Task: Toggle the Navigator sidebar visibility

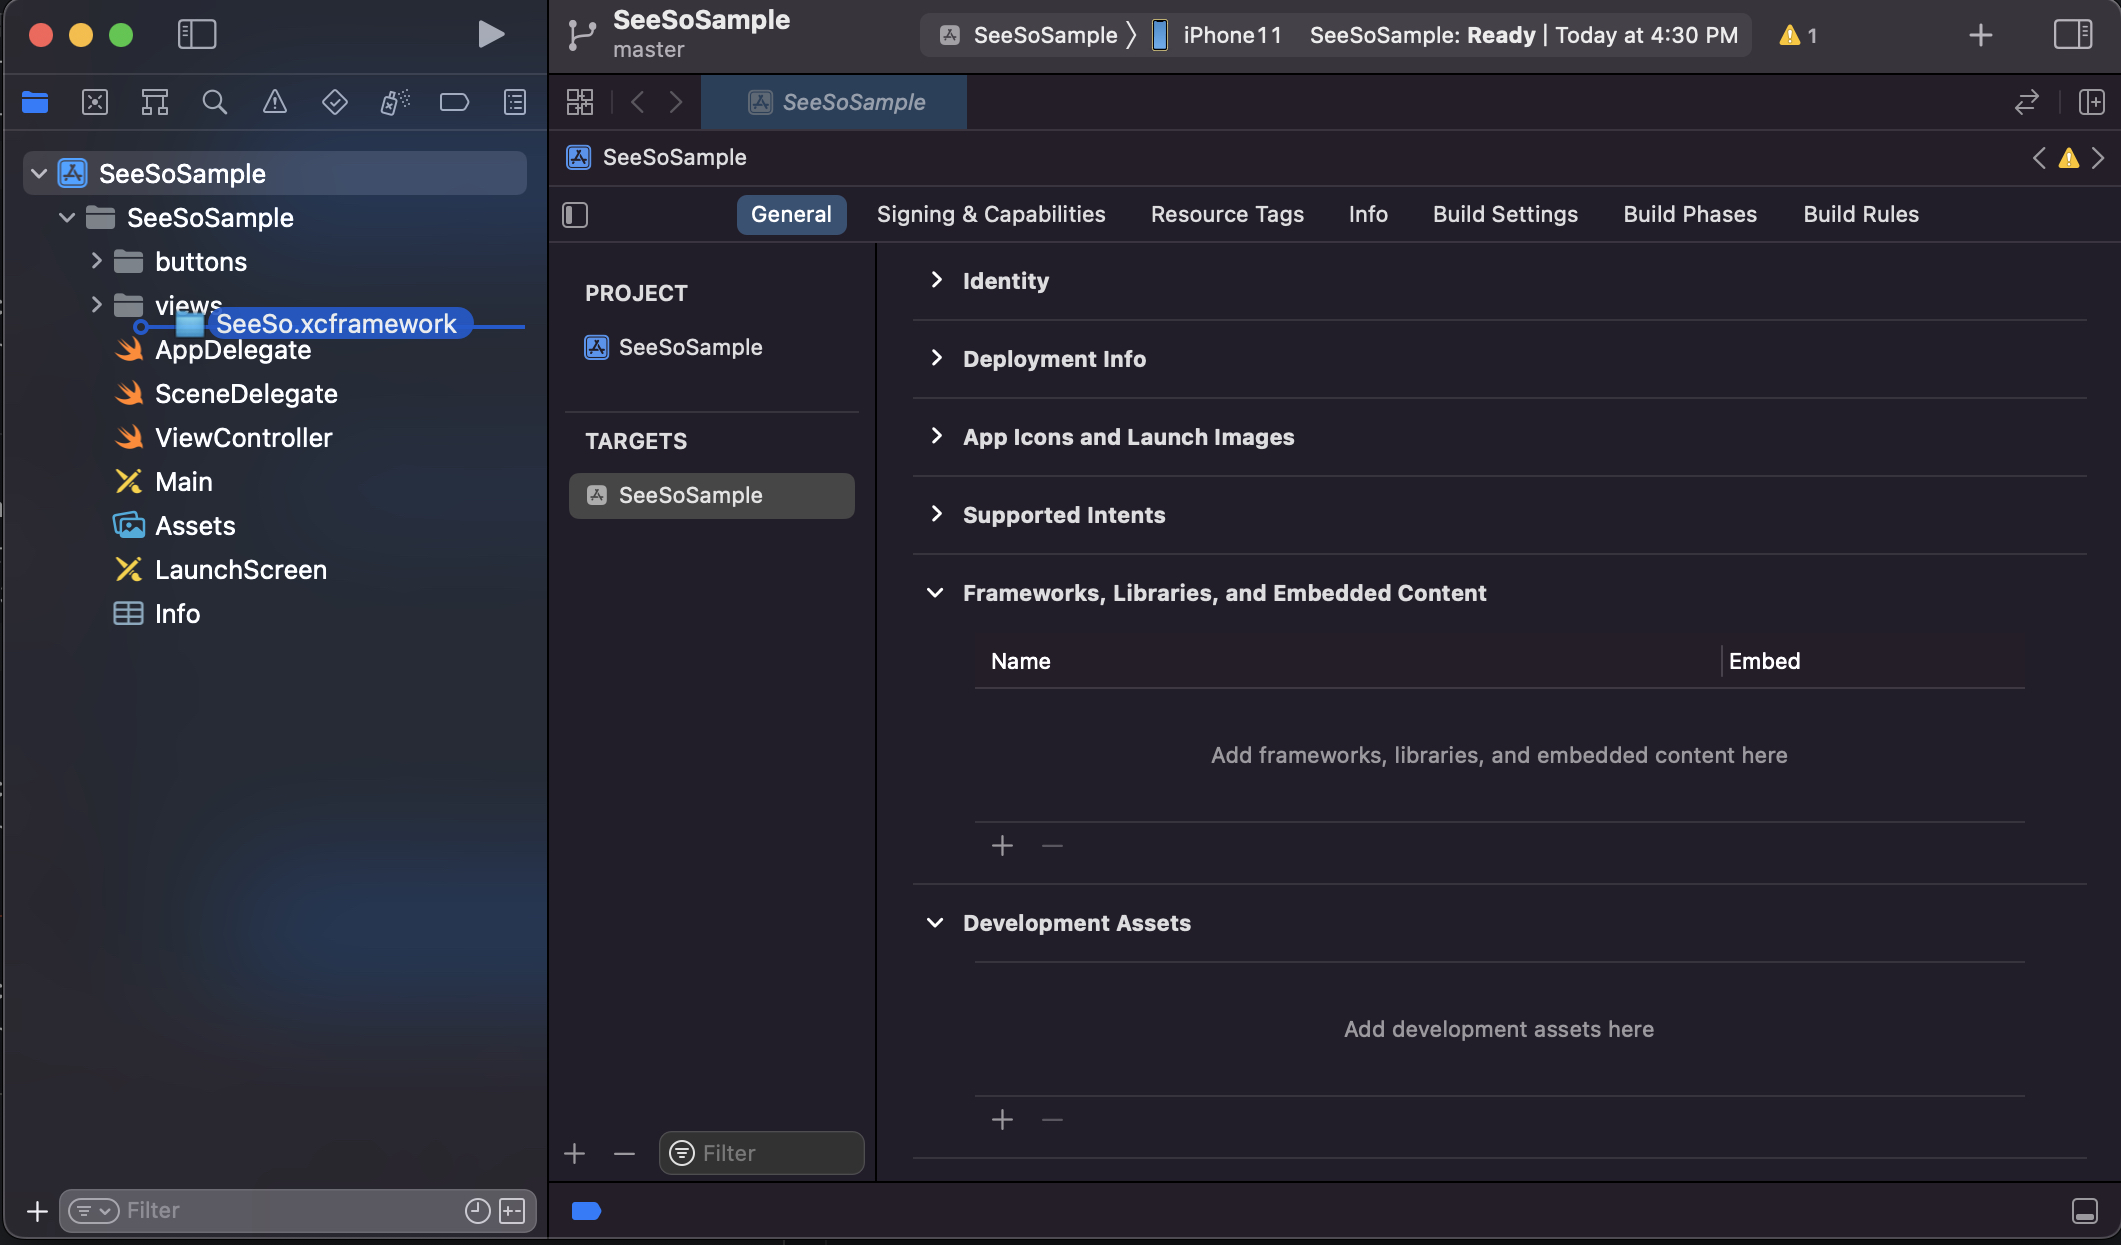Action: coord(197,34)
